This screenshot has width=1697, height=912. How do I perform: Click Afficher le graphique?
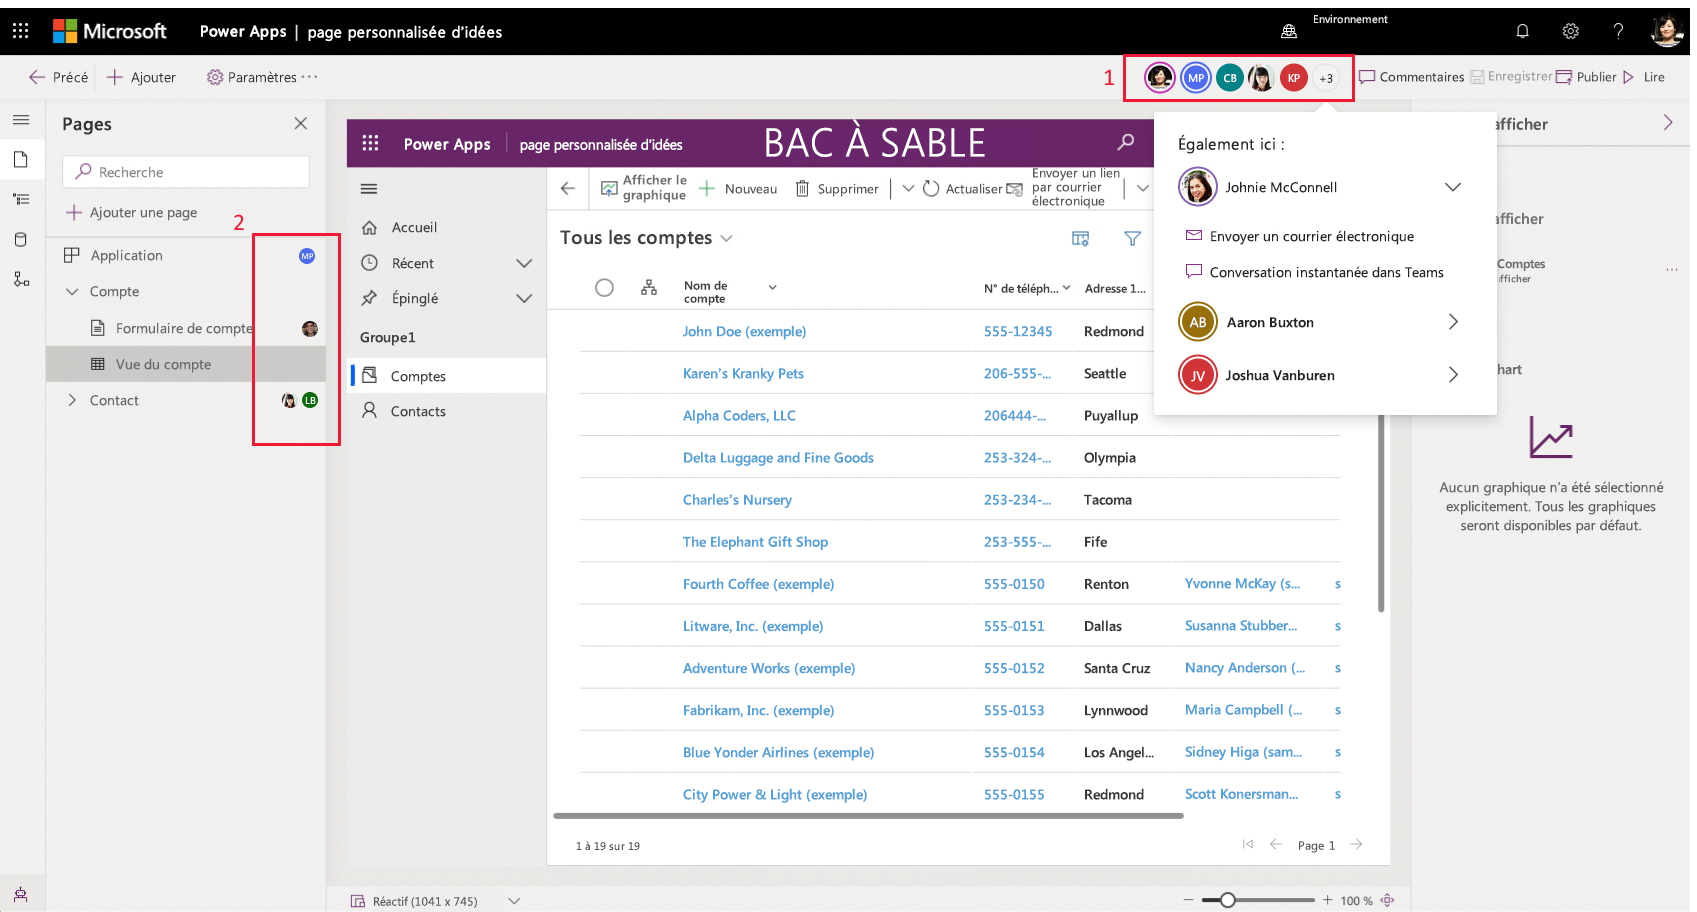tap(644, 188)
